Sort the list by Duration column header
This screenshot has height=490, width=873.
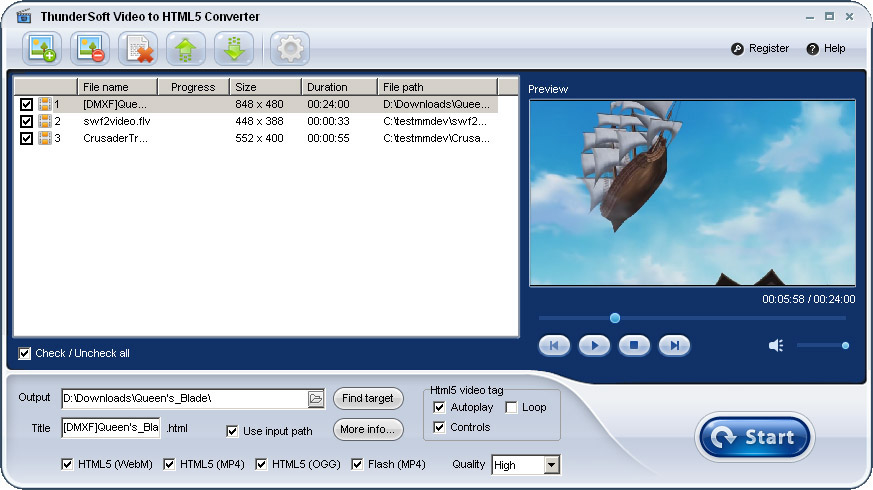click(x=339, y=87)
